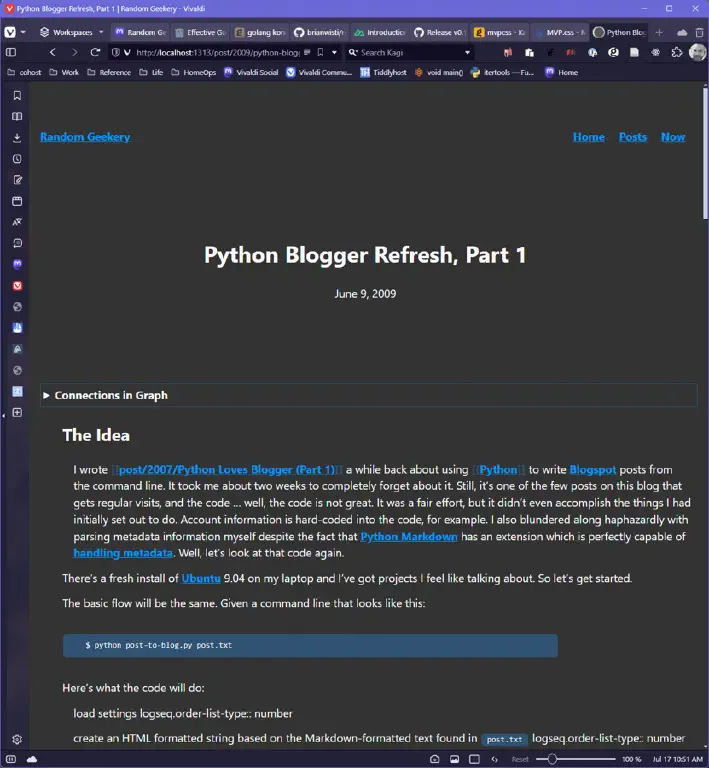The image size is (709, 768).
Task: Open the Translate panel
Action: pyautogui.click(x=17, y=222)
